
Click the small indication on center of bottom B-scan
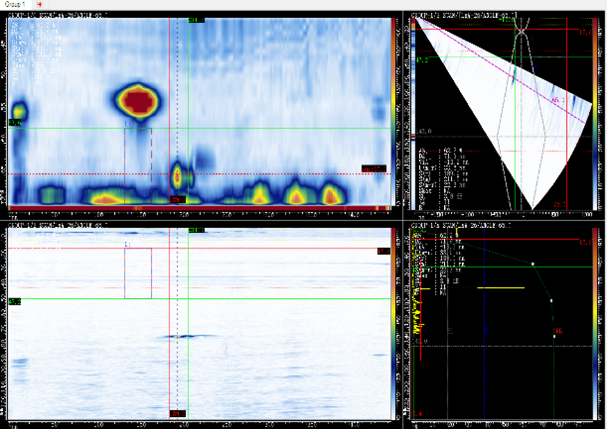pos(178,336)
